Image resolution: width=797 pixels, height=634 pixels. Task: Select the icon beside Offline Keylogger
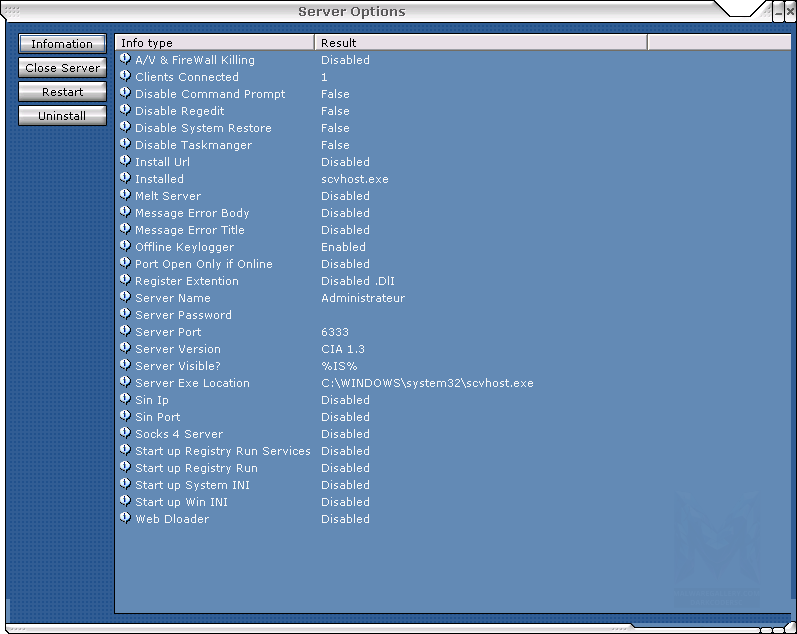point(125,246)
